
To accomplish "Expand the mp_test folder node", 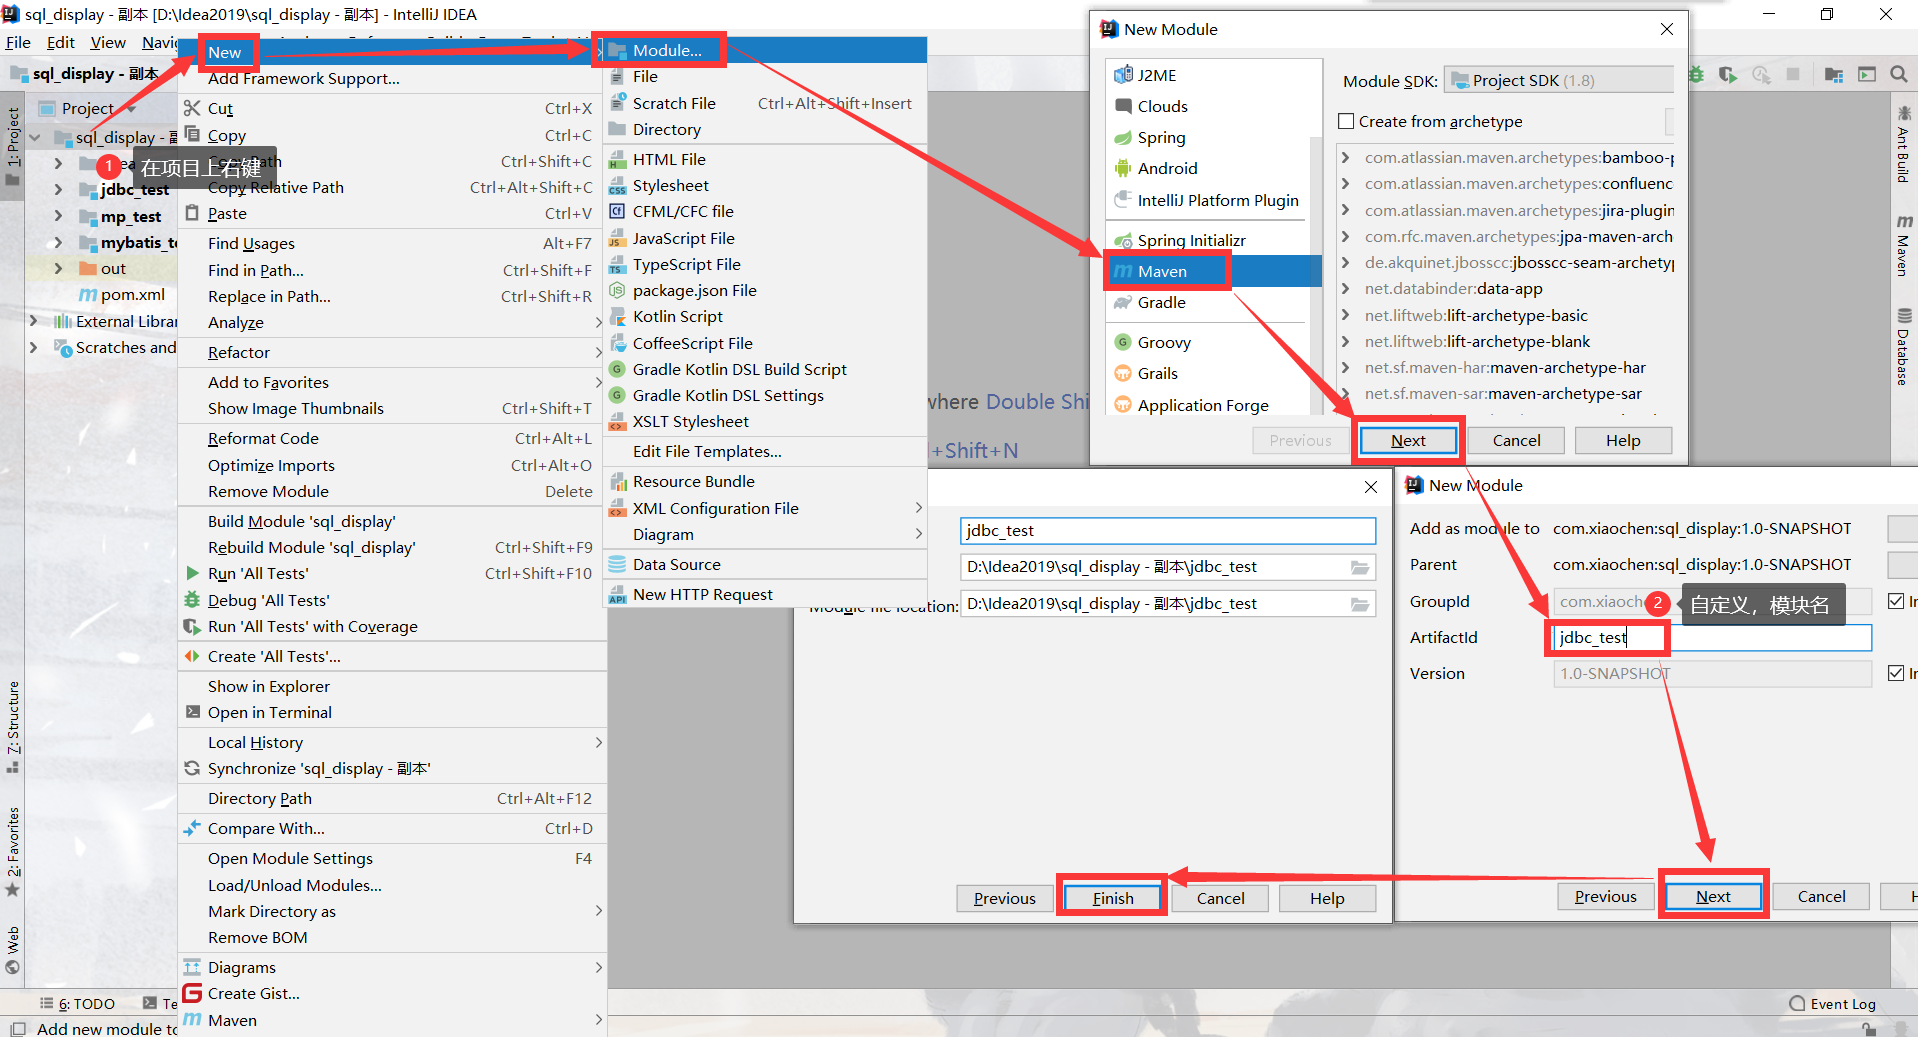I will (x=58, y=216).
